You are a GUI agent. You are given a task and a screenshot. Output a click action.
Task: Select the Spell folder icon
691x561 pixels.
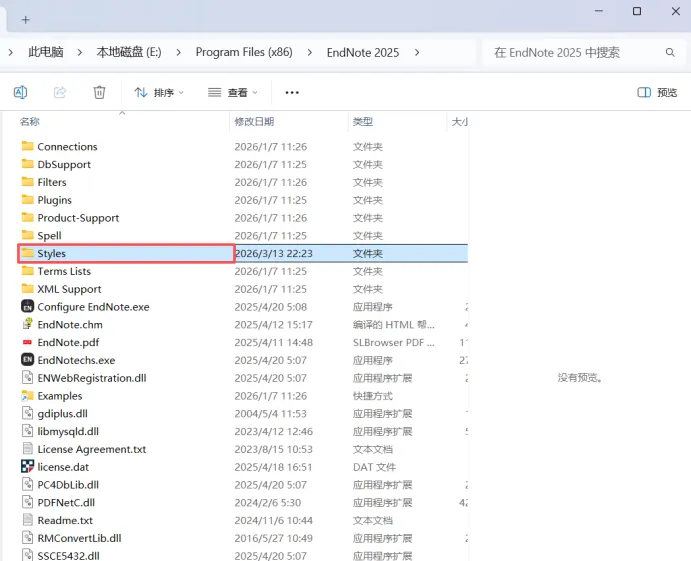point(27,235)
